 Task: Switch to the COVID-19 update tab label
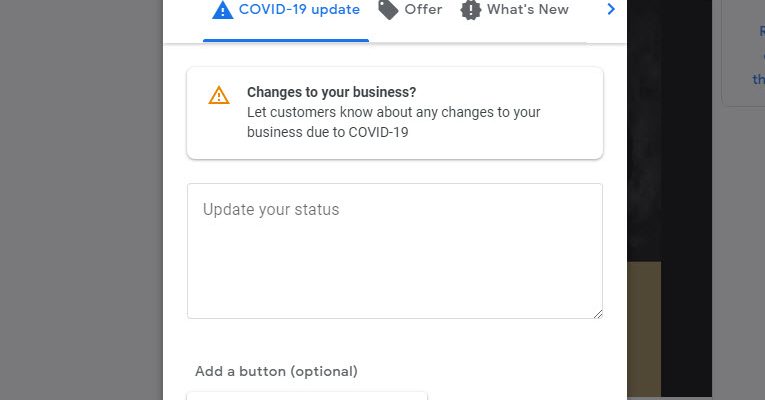coord(299,10)
